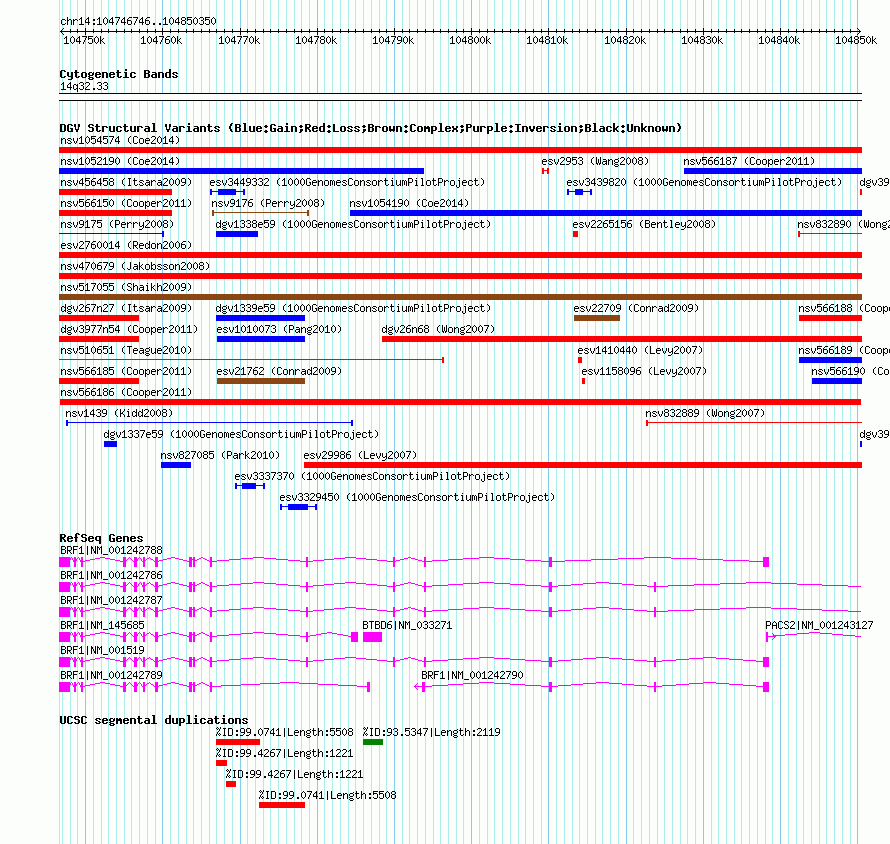Open the esv1158096 (Levy2007) label
890x844 pixels.
coord(644,371)
